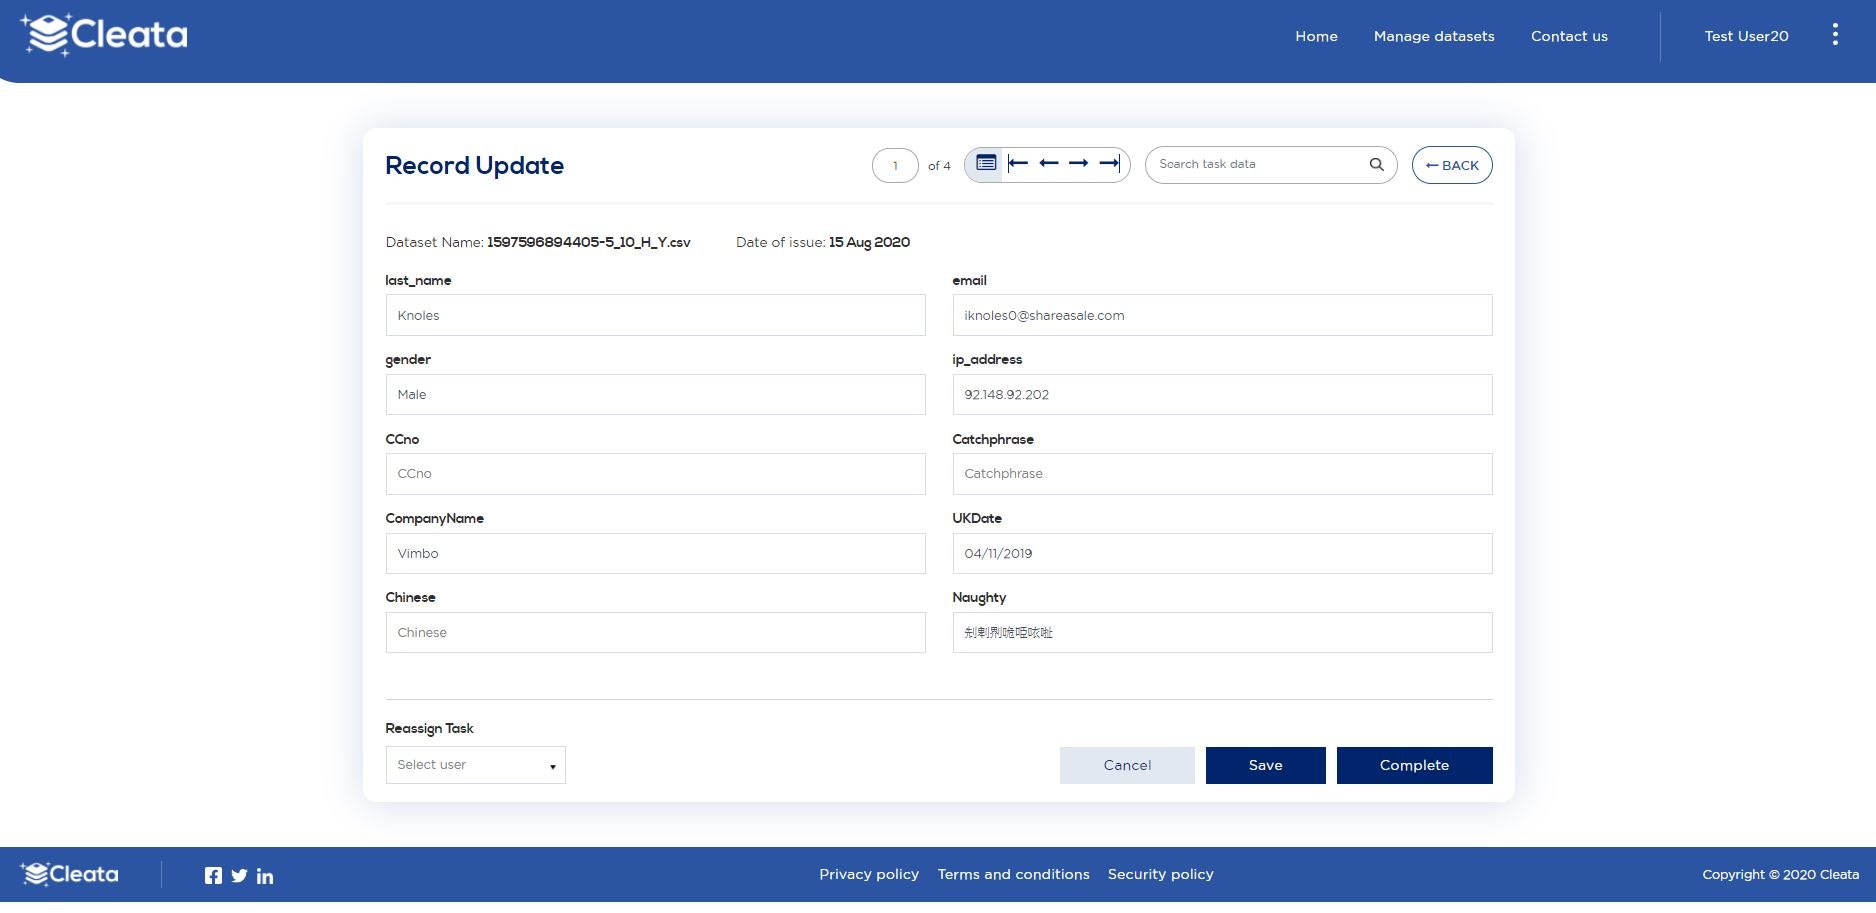Click the empty CCno input

tap(655, 474)
